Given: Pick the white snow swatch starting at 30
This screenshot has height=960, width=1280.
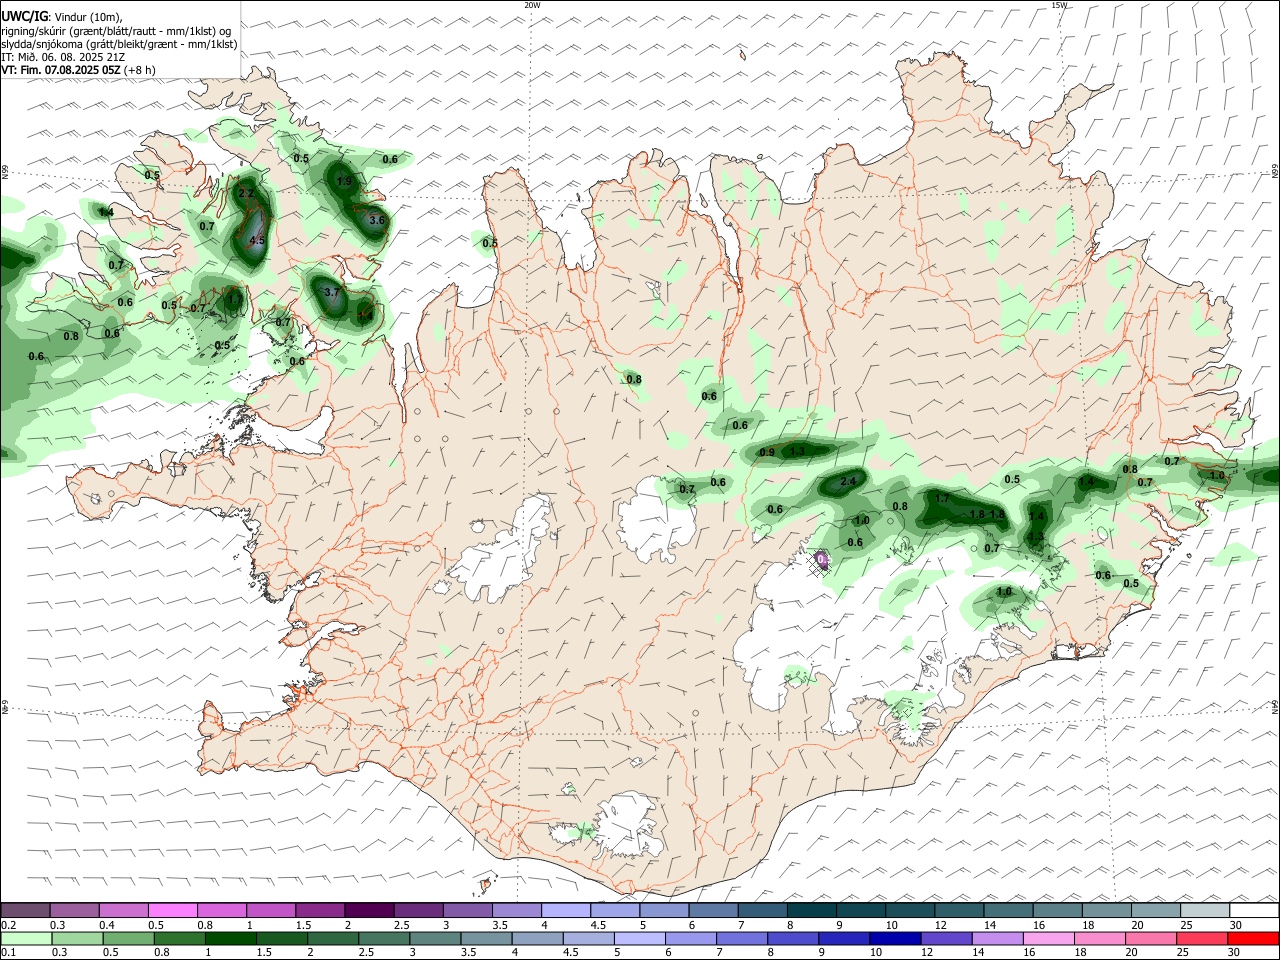Looking at the screenshot, I should [x=1254, y=910].
